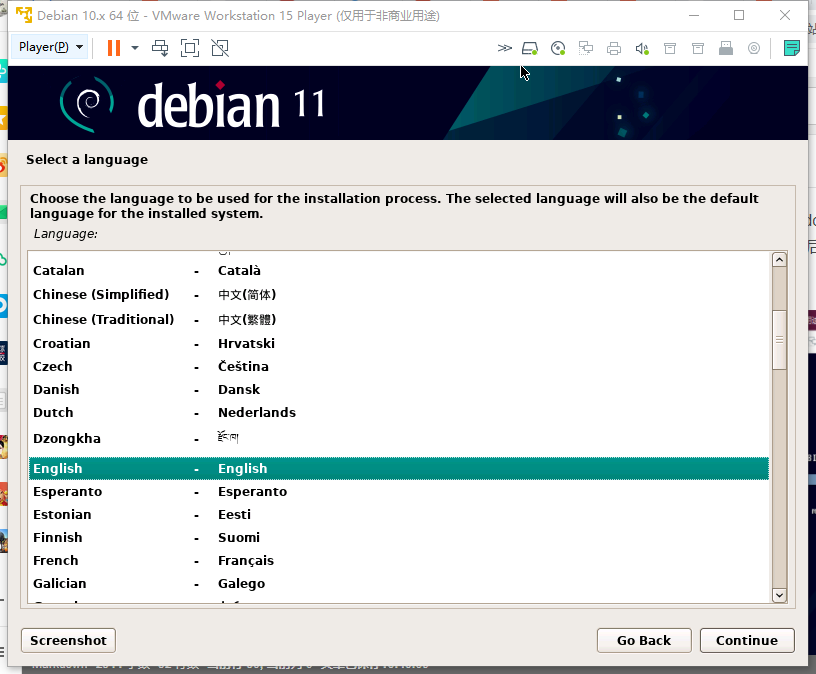Viewport: 816px width, 674px height.
Task: Select Croatian language row
Action: click(399, 344)
